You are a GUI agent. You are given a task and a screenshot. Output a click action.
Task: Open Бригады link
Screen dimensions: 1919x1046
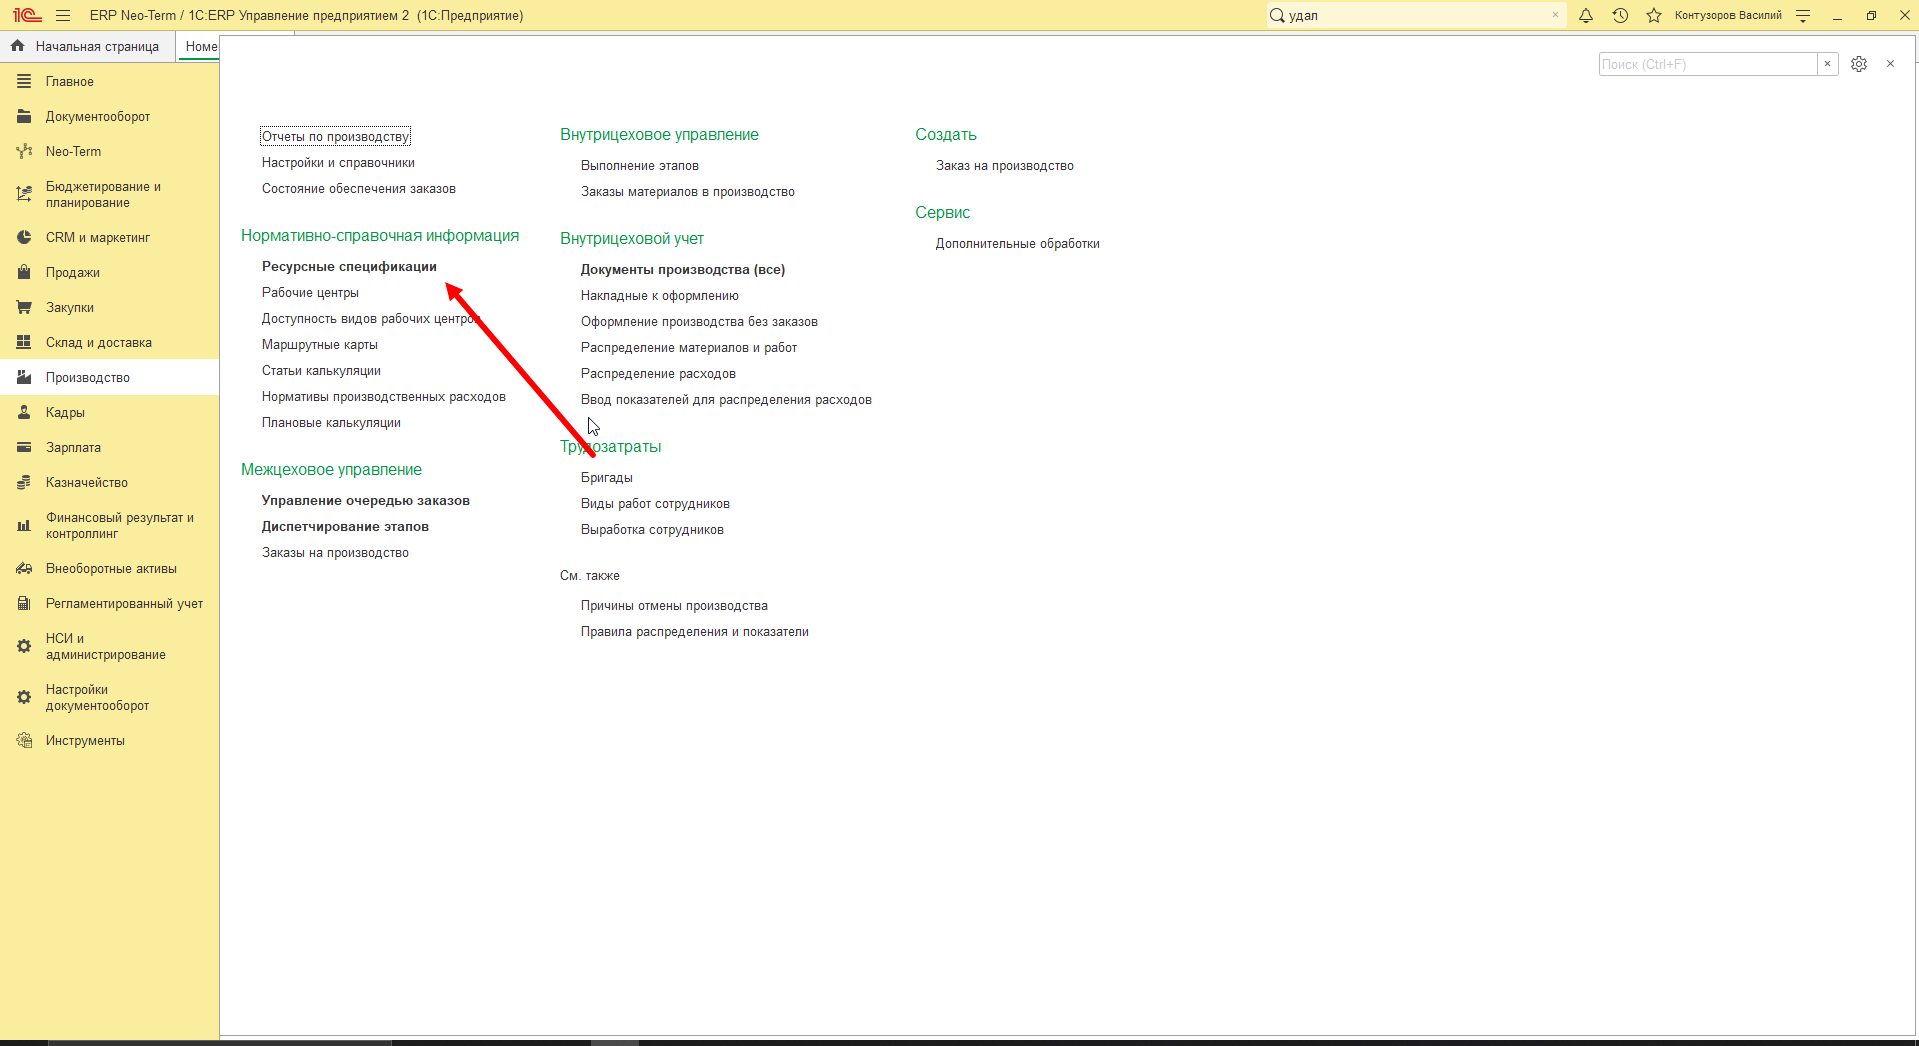click(x=607, y=478)
